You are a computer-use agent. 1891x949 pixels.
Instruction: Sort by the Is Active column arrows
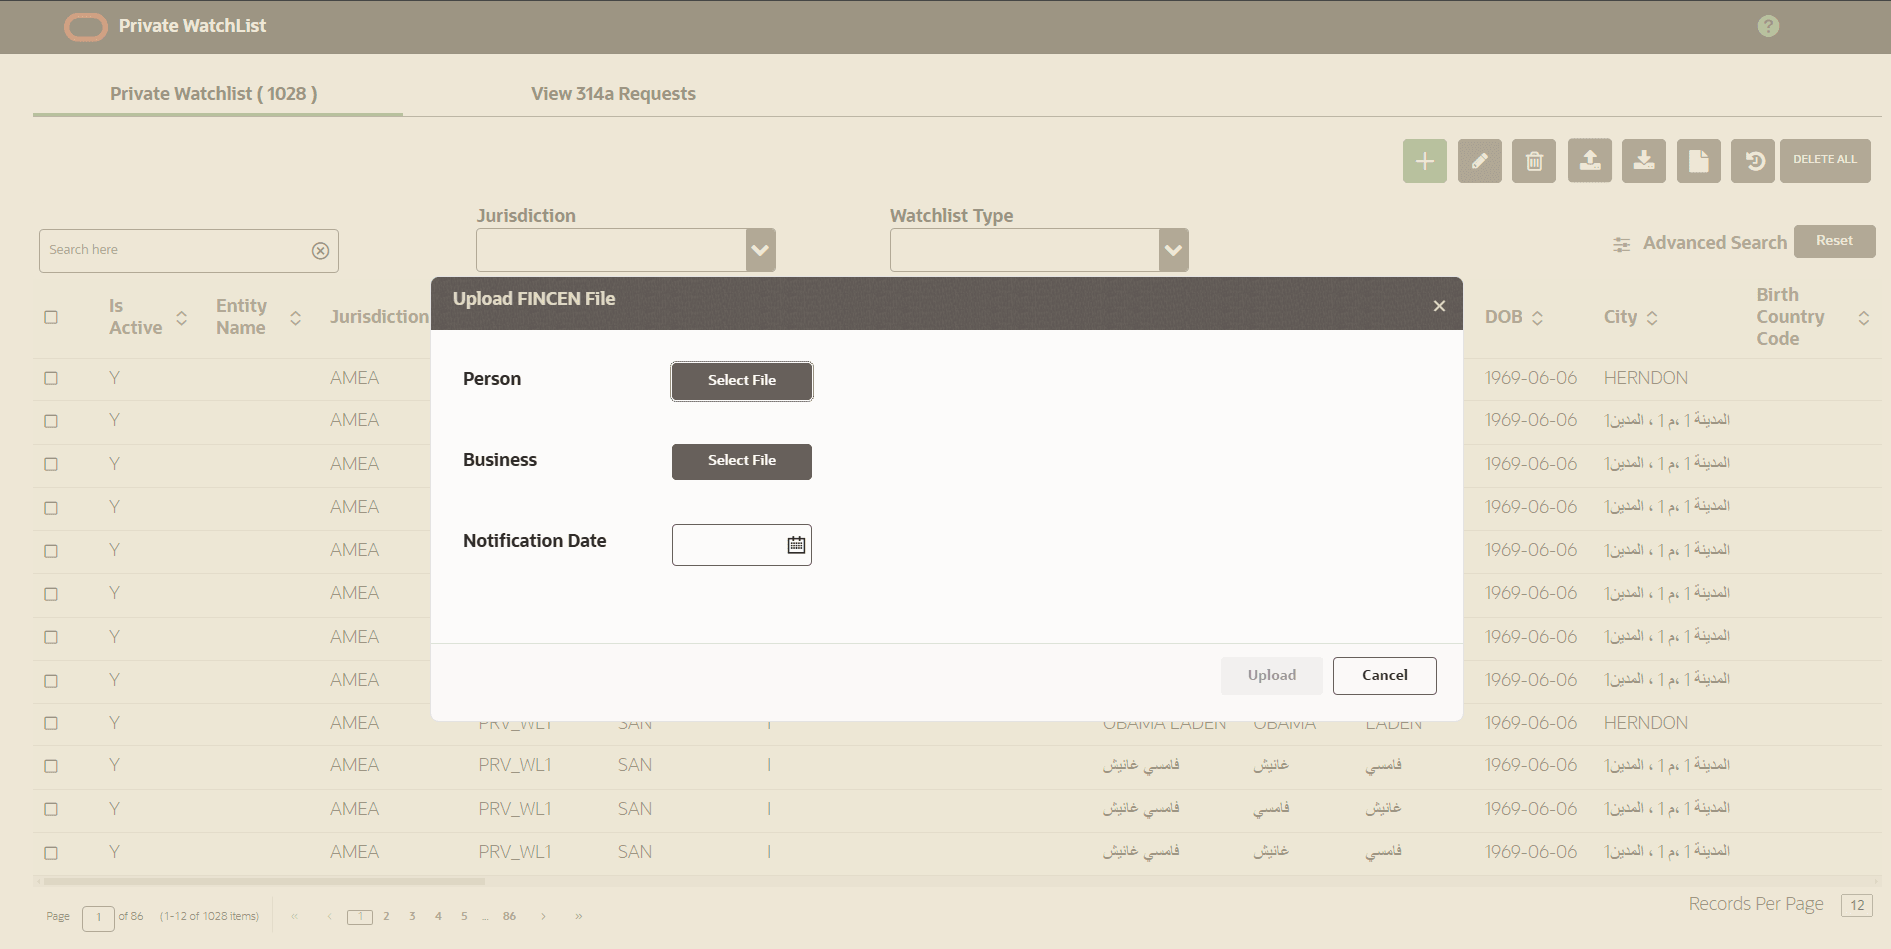[x=182, y=318]
